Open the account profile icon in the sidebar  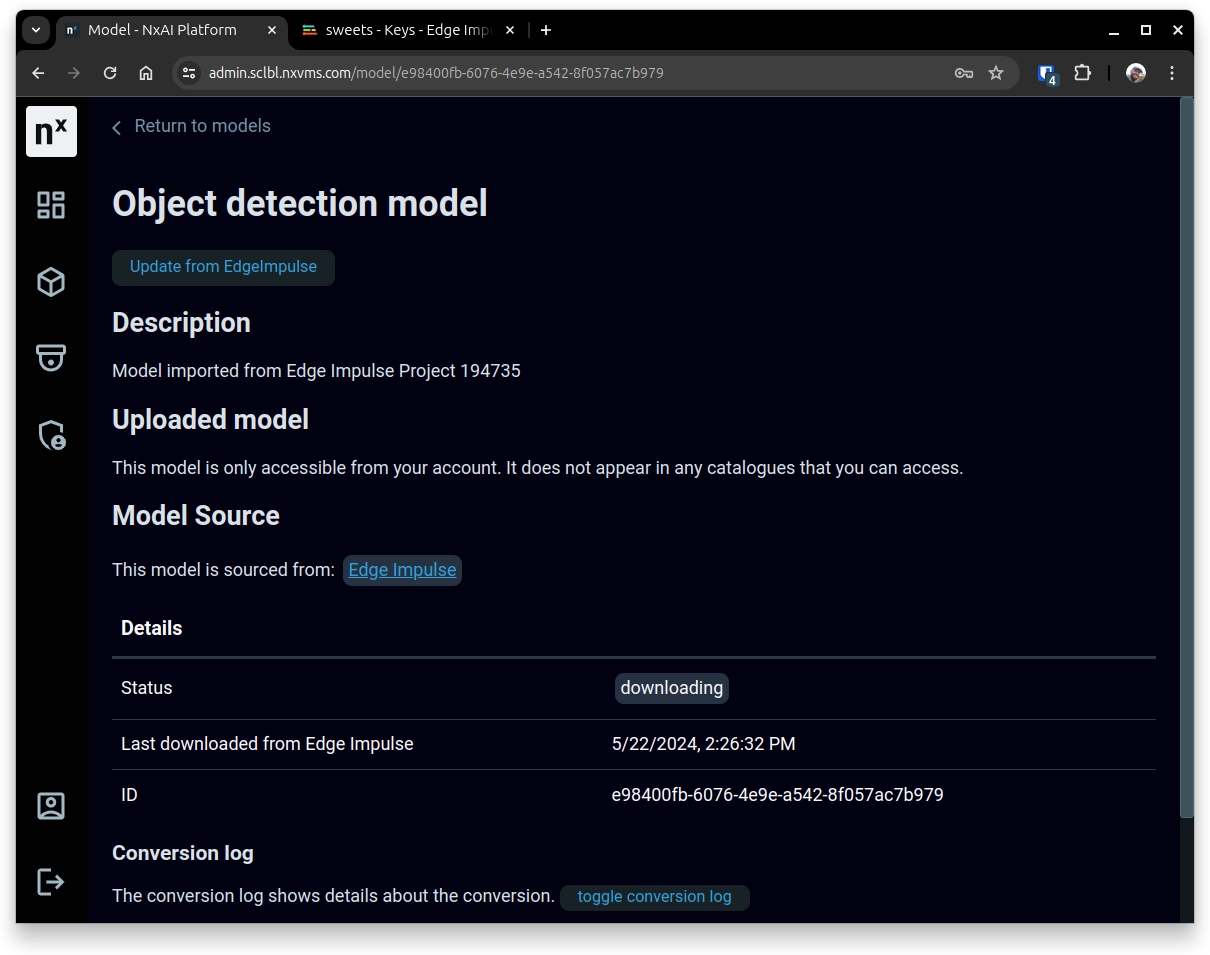(x=51, y=806)
